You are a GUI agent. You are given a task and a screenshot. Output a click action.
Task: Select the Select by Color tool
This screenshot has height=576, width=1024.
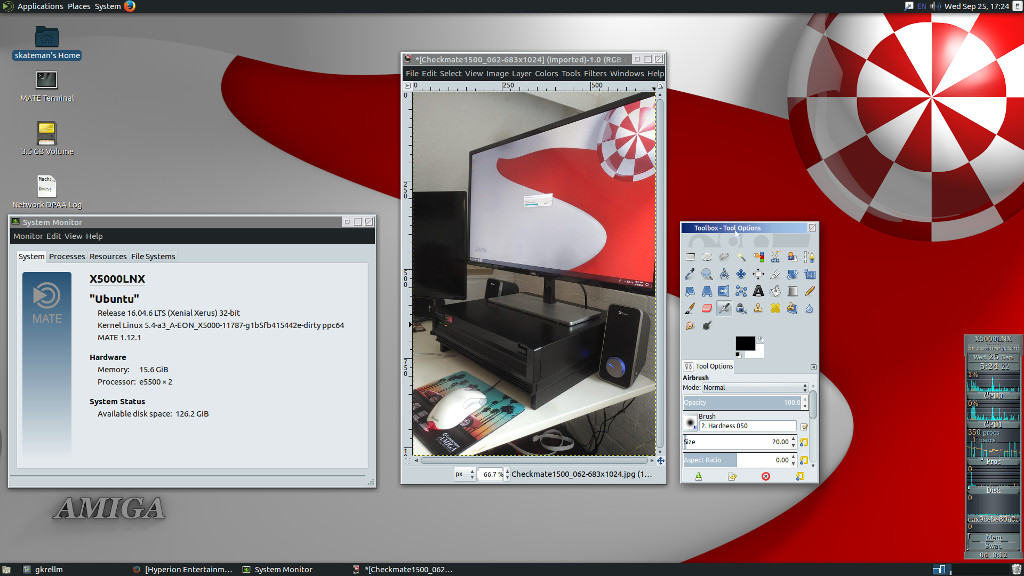tap(758, 257)
